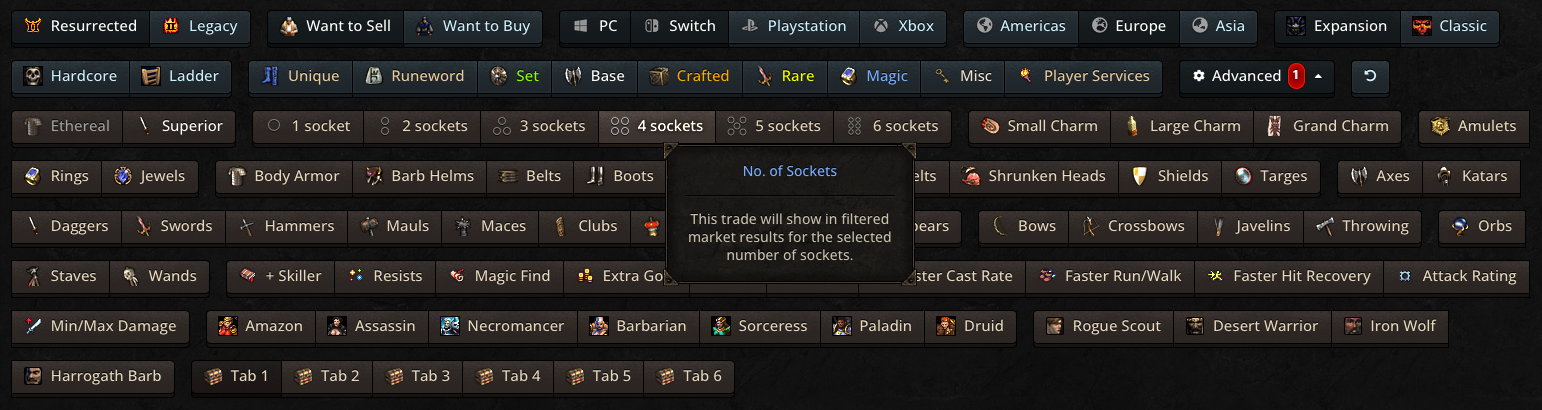Choose the Playstation platform option
1542x410 pixels.
[794, 26]
